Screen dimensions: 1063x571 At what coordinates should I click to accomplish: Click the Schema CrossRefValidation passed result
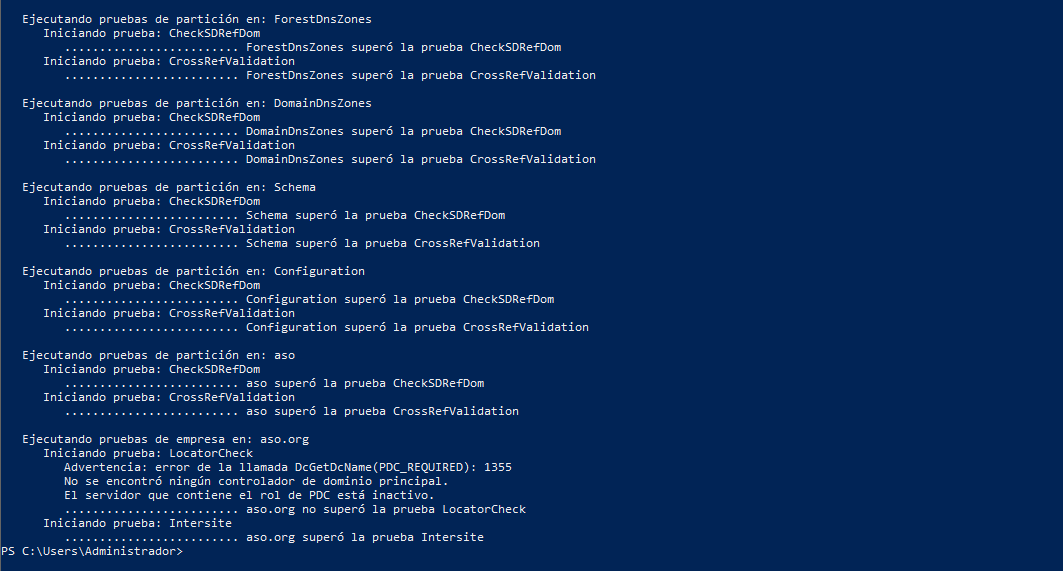pyautogui.click(x=392, y=243)
